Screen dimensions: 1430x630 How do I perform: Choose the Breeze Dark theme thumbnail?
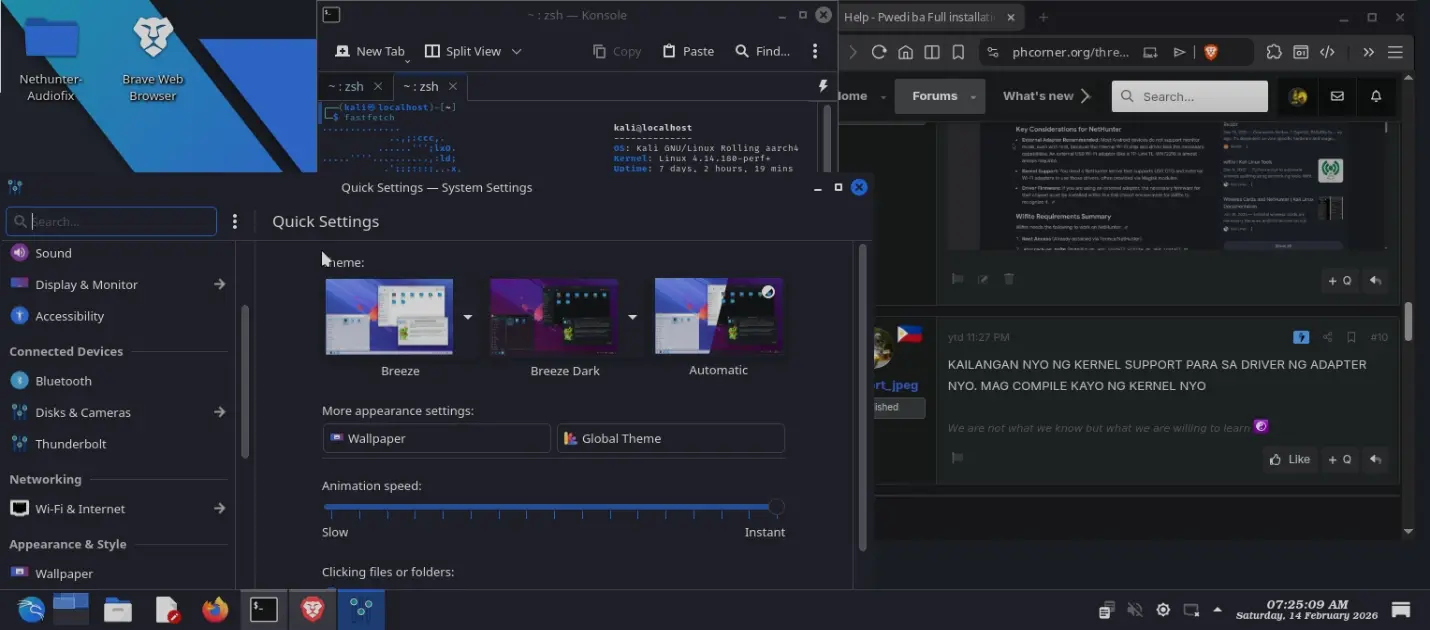click(x=553, y=316)
